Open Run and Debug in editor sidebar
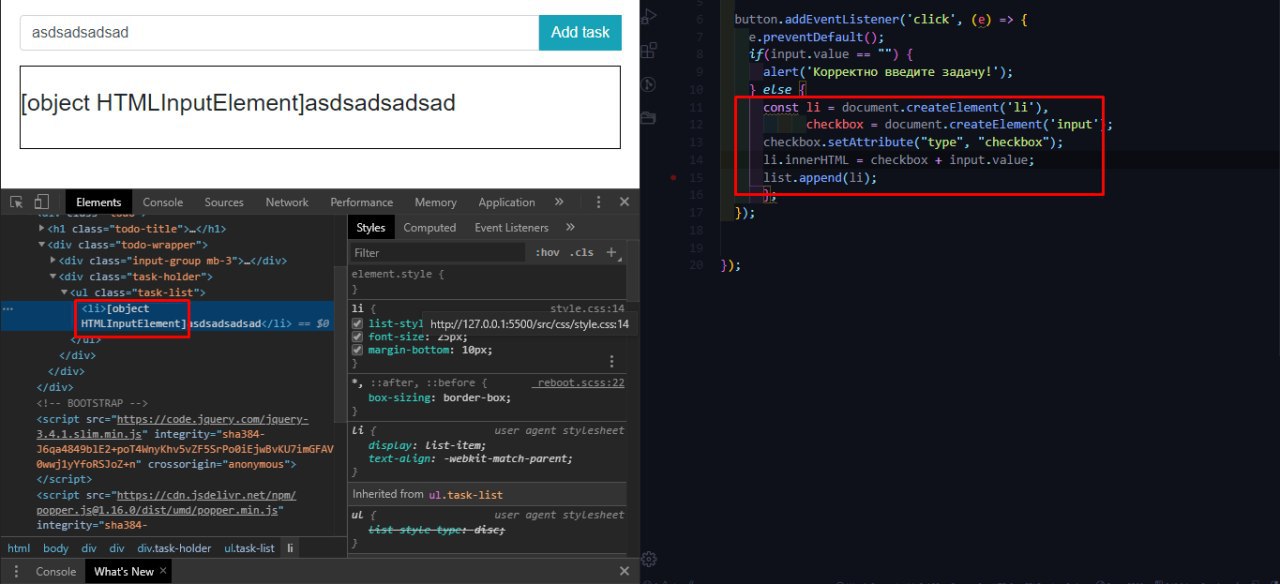This screenshot has width=1280, height=584. pyautogui.click(x=649, y=16)
